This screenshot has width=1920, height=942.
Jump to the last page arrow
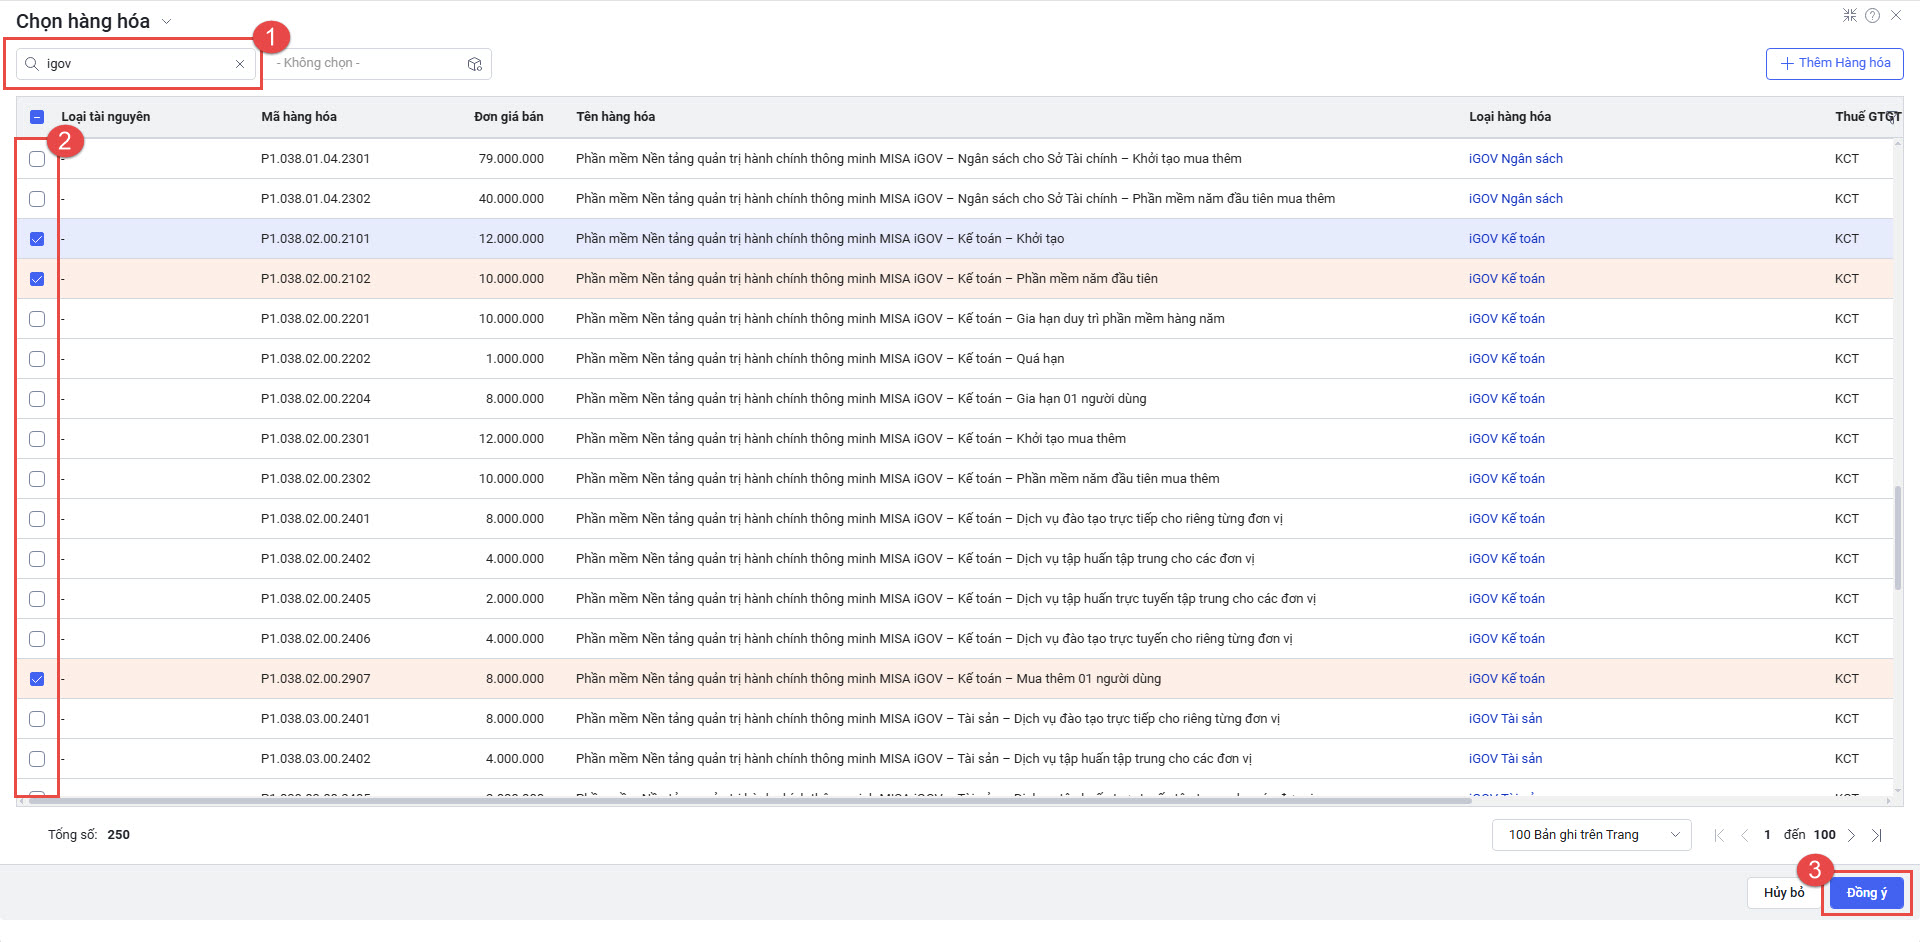click(1877, 835)
